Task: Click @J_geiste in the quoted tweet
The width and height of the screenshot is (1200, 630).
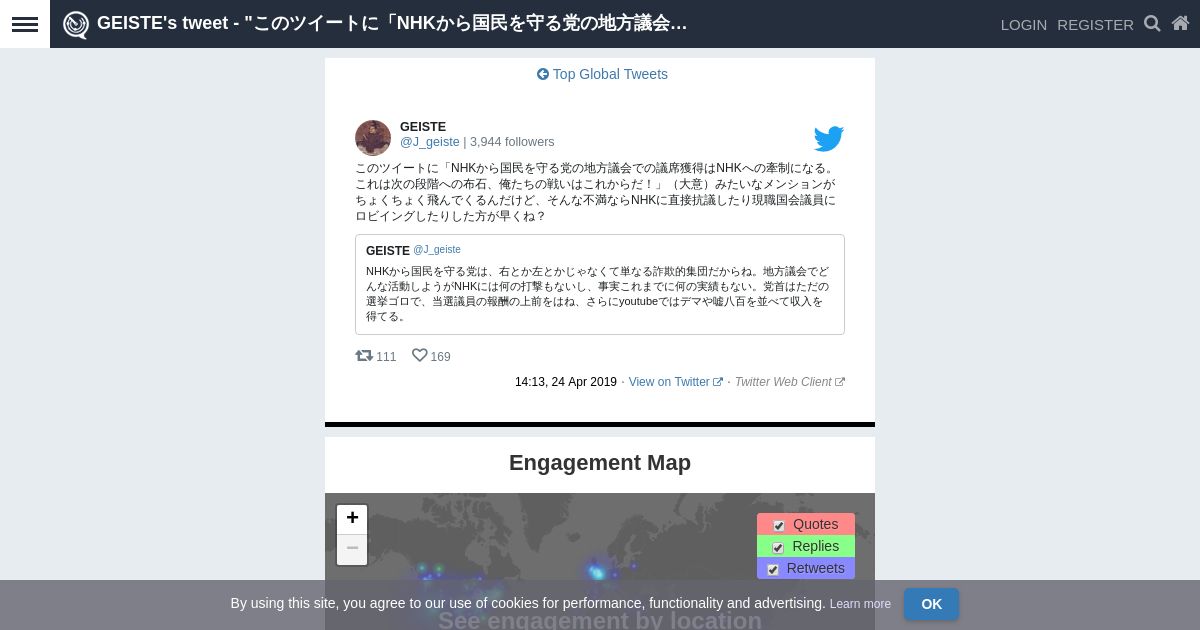Action: (437, 250)
